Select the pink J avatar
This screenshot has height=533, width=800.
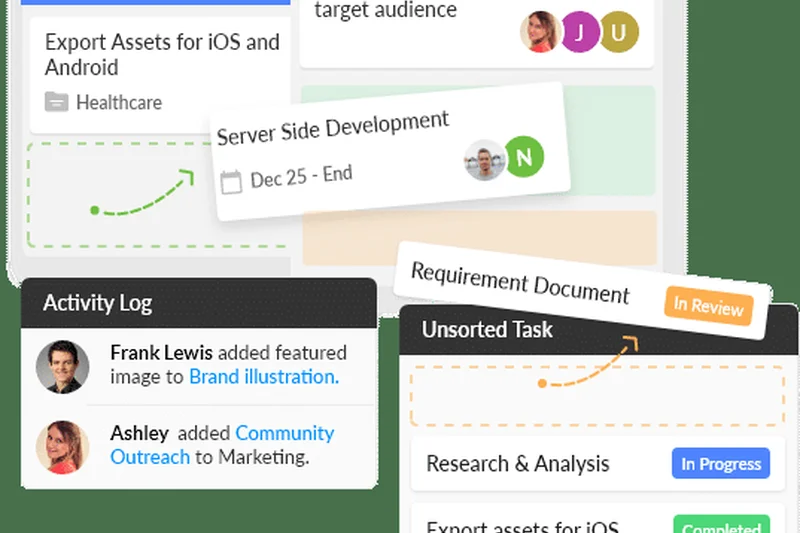pyautogui.click(x=579, y=33)
